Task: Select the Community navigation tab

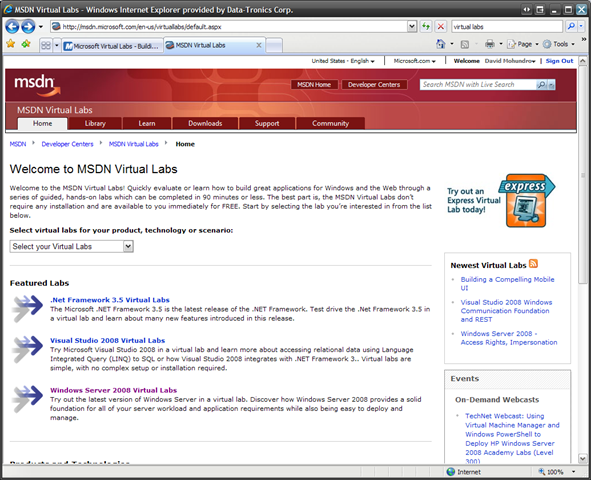Action: tap(330, 123)
